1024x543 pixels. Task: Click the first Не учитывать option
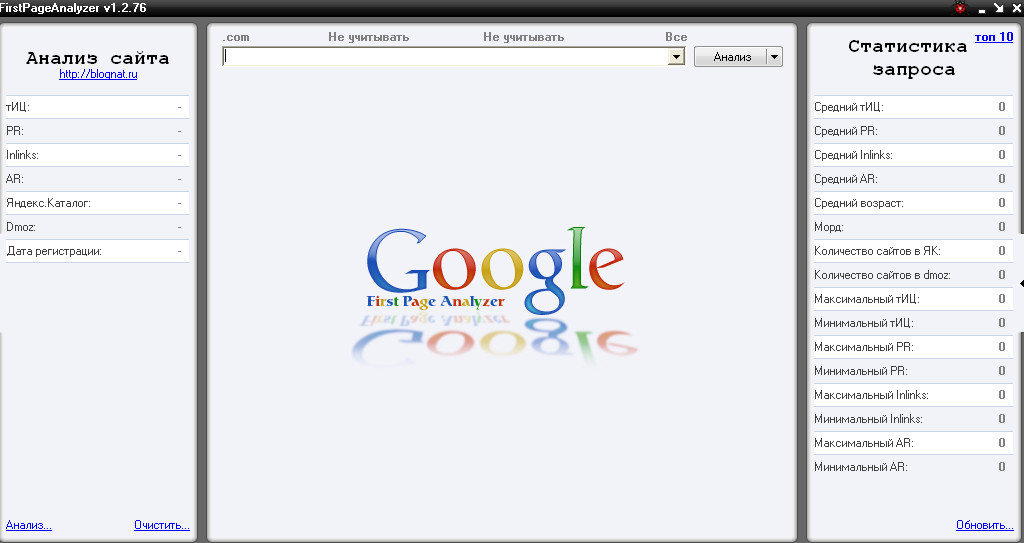tap(368, 37)
